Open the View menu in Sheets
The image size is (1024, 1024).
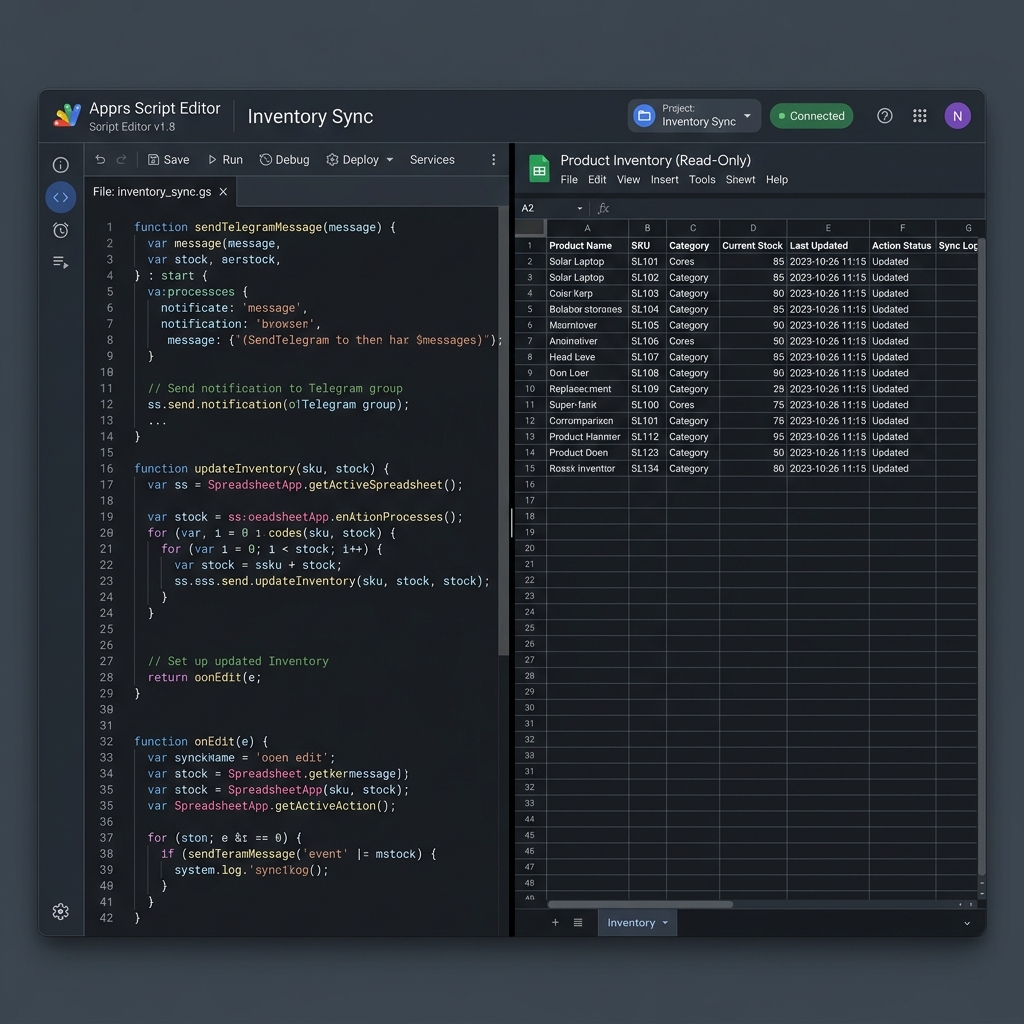pyautogui.click(x=628, y=180)
